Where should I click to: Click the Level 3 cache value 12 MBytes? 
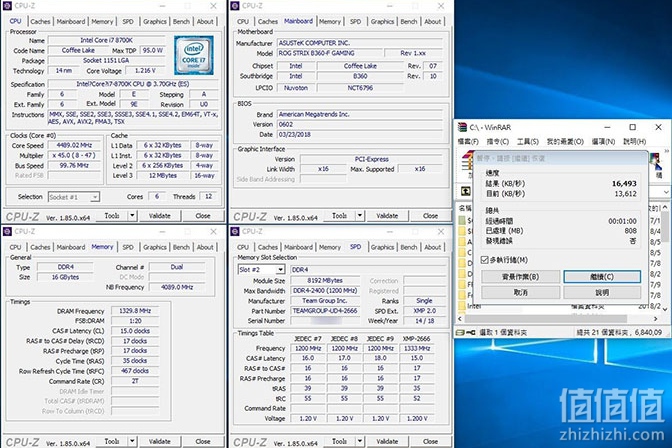163,176
